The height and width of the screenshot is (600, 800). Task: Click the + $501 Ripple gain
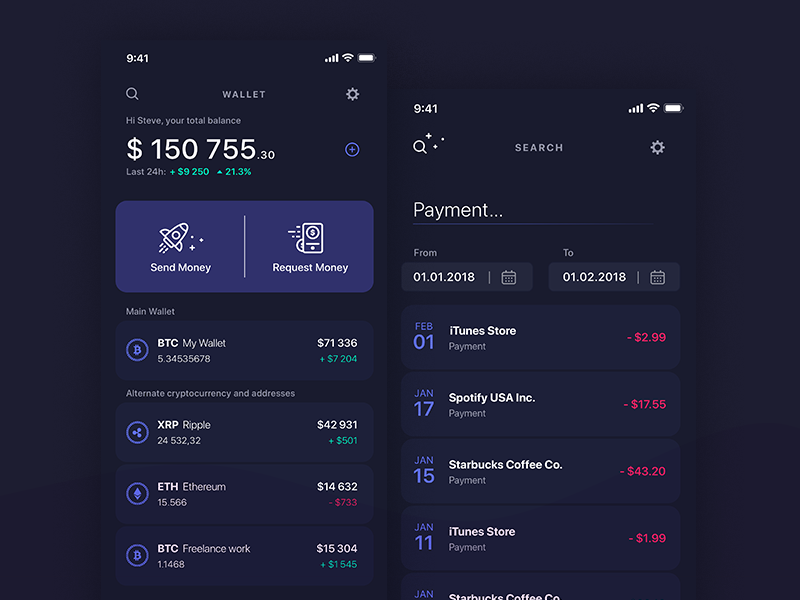pos(343,440)
